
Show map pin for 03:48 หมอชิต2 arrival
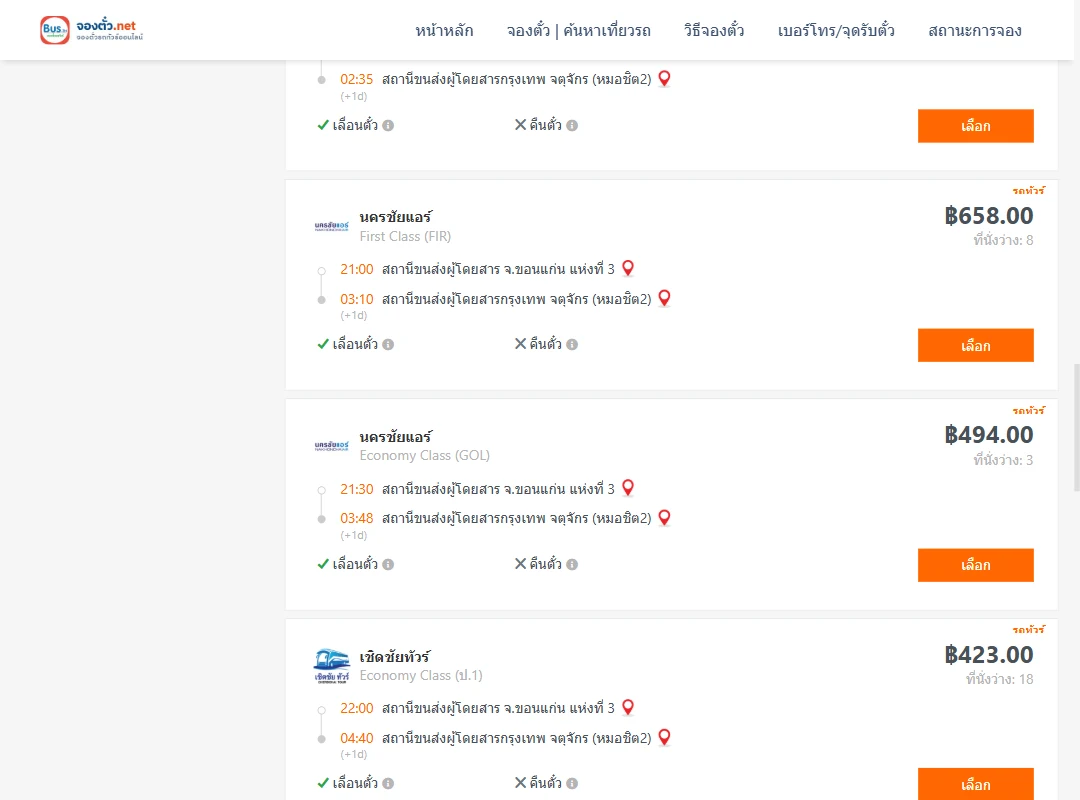pos(664,517)
